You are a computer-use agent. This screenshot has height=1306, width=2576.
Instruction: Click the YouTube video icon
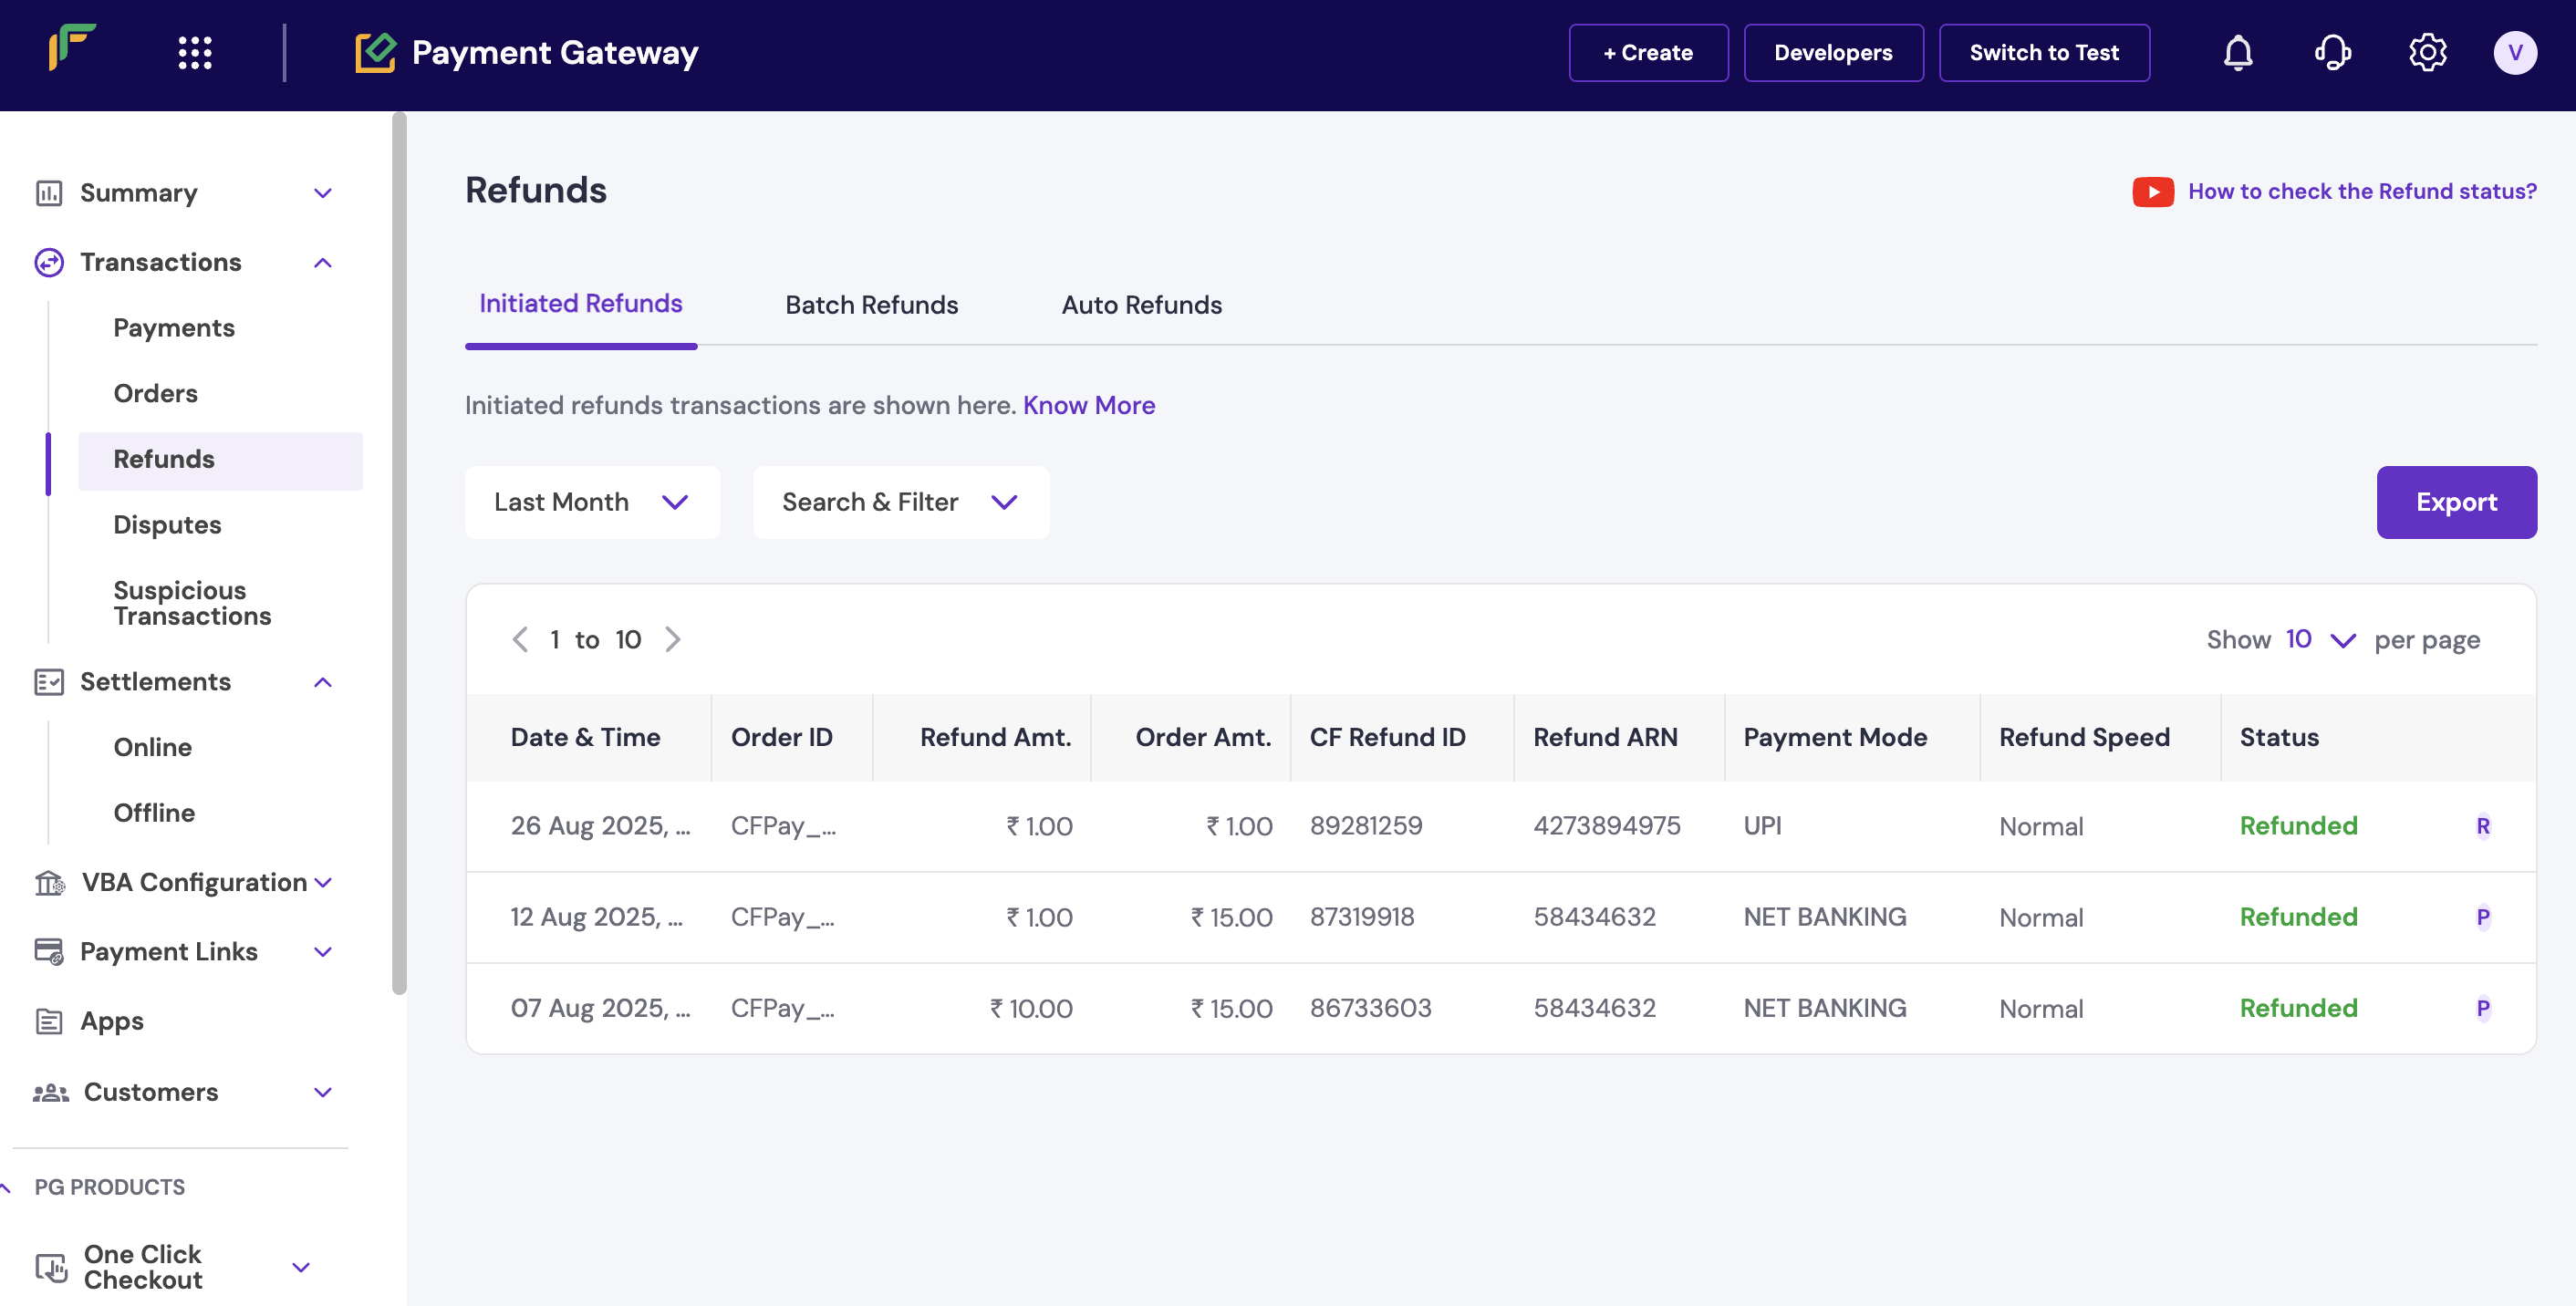tap(2152, 192)
